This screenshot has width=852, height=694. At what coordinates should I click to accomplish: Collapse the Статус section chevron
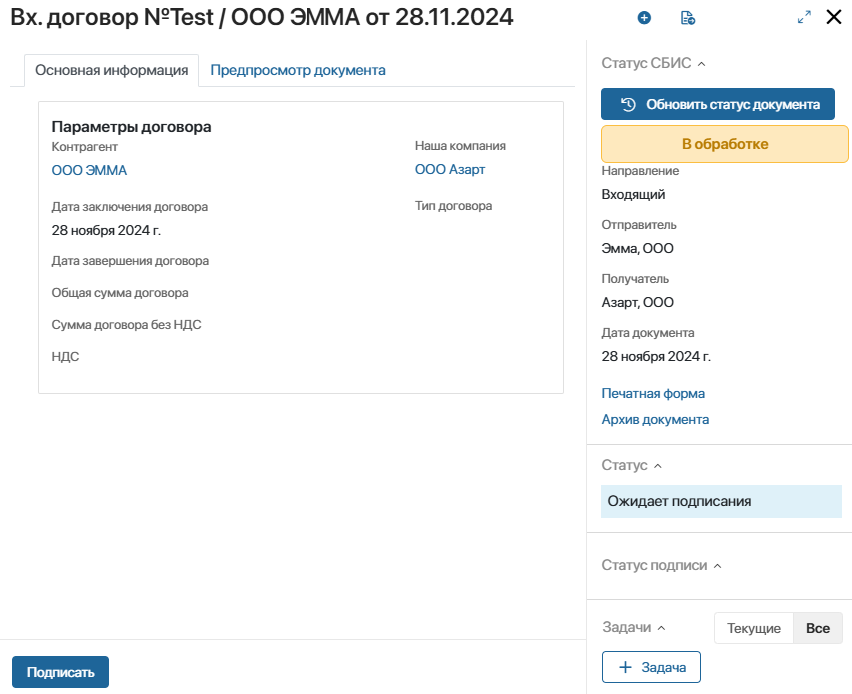tap(658, 466)
